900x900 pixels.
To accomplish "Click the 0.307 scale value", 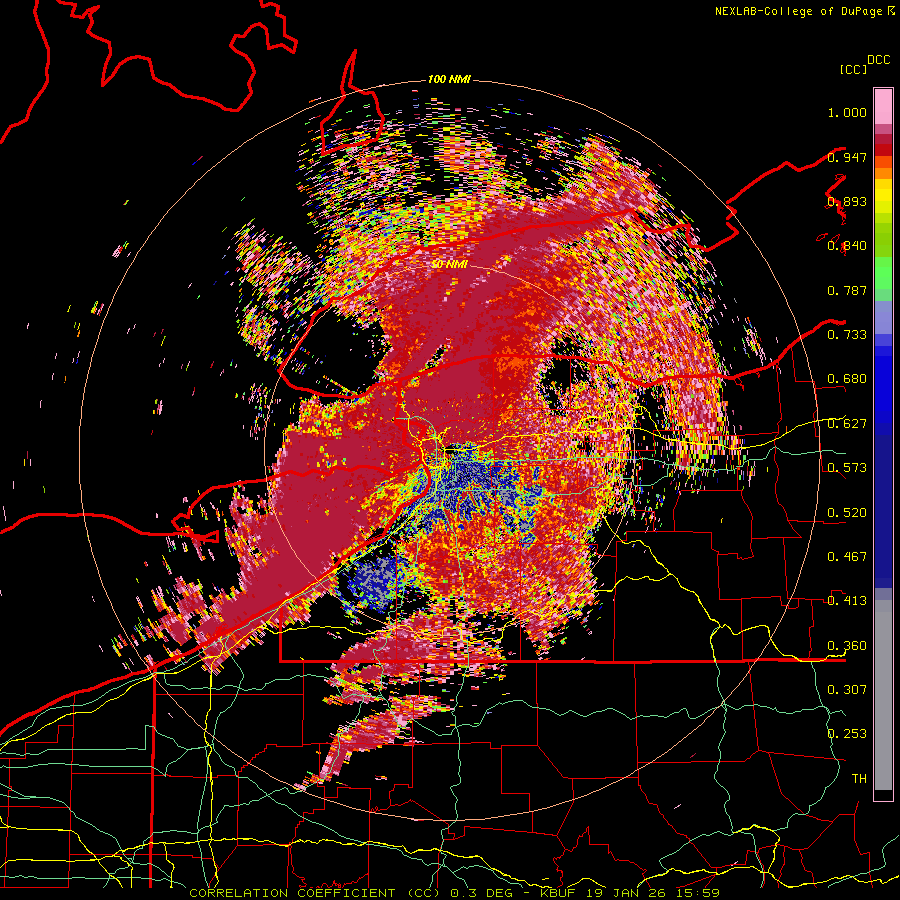I will click(x=847, y=689).
